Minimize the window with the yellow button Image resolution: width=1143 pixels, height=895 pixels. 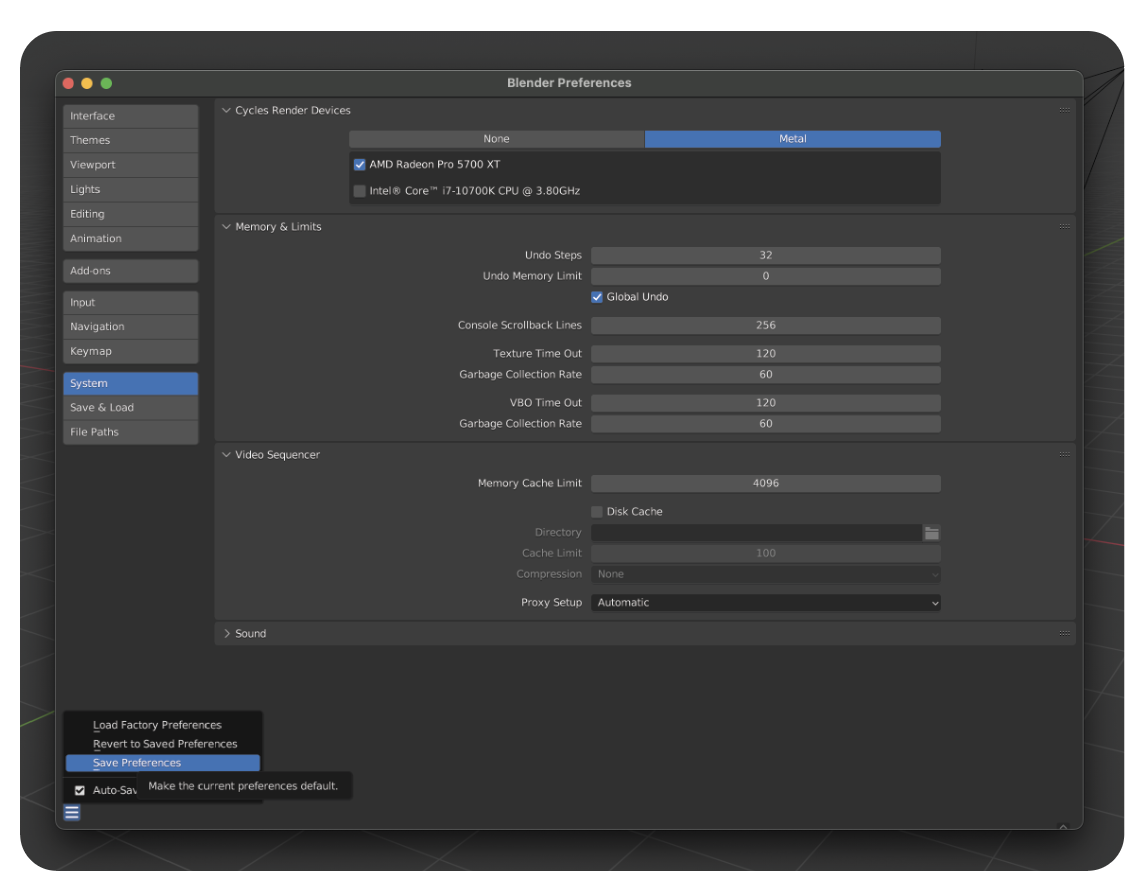coord(87,83)
